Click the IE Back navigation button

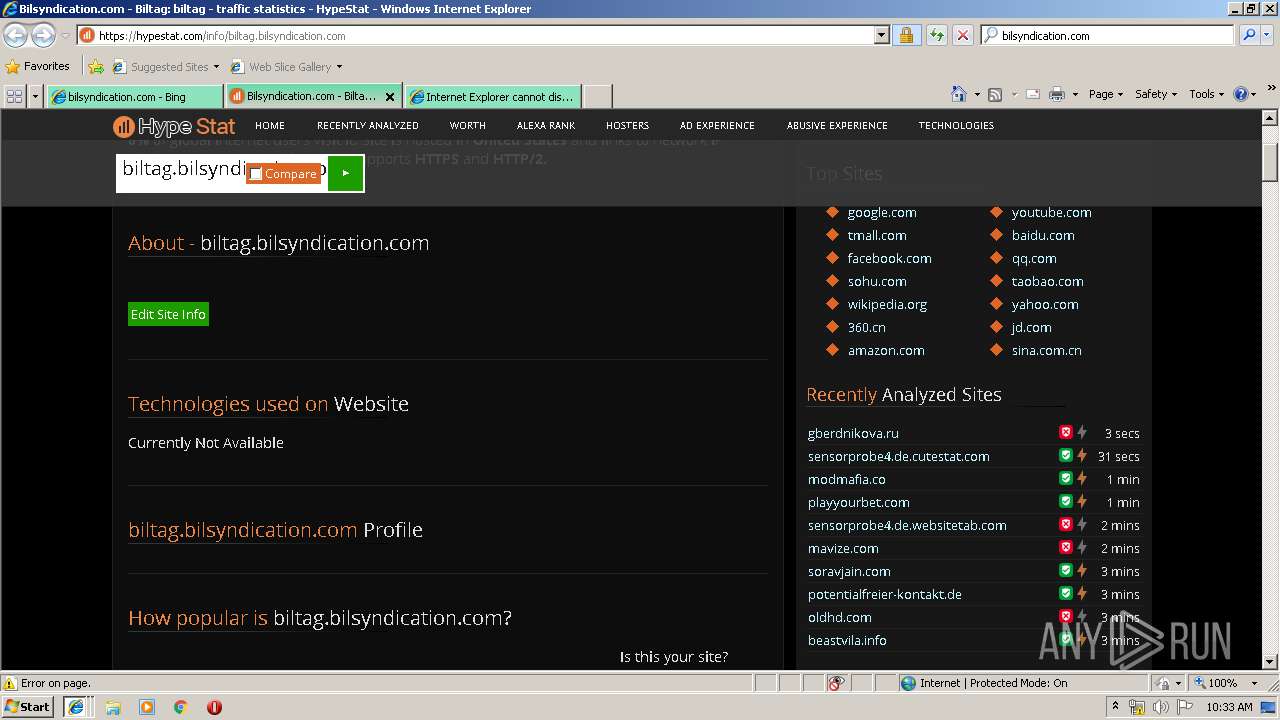[15, 35]
